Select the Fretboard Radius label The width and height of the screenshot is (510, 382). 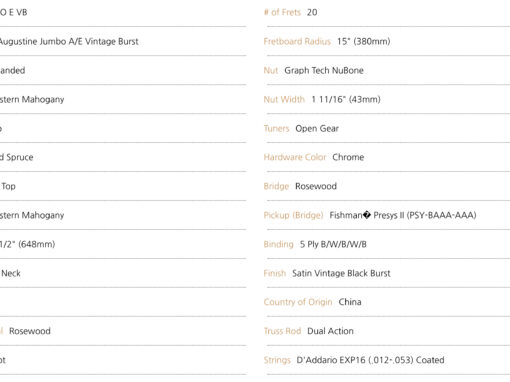tap(297, 41)
